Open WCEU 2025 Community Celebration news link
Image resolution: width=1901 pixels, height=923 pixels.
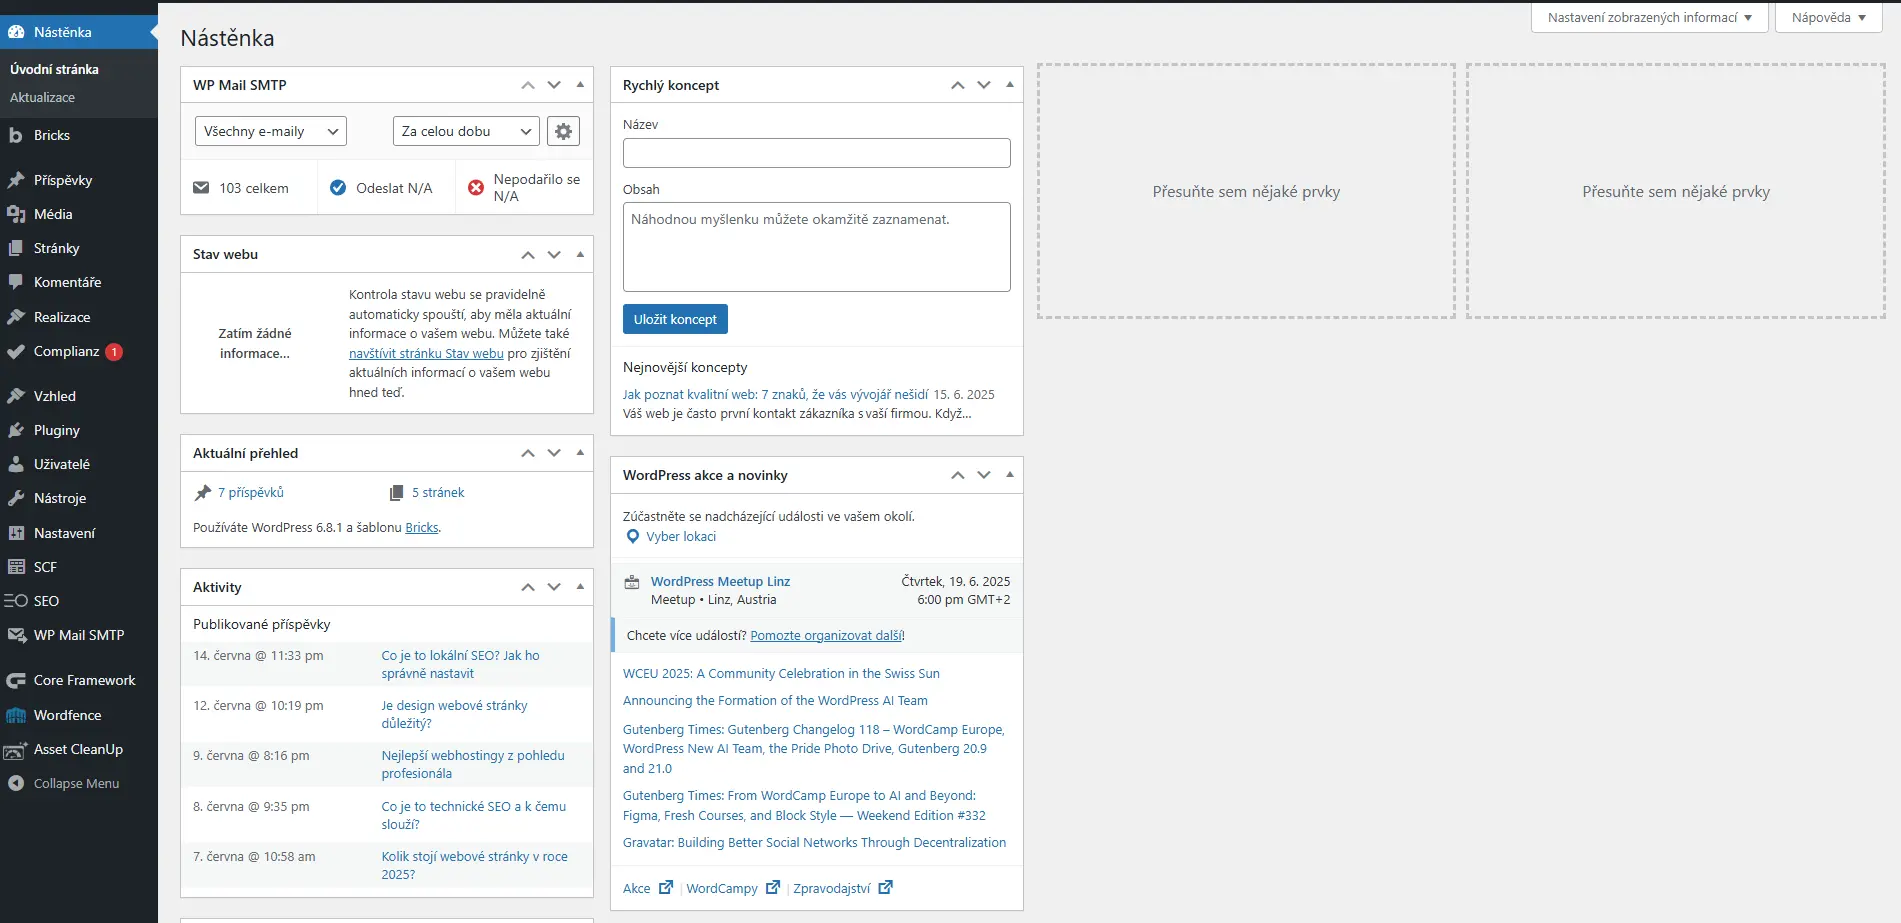click(781, 673)
